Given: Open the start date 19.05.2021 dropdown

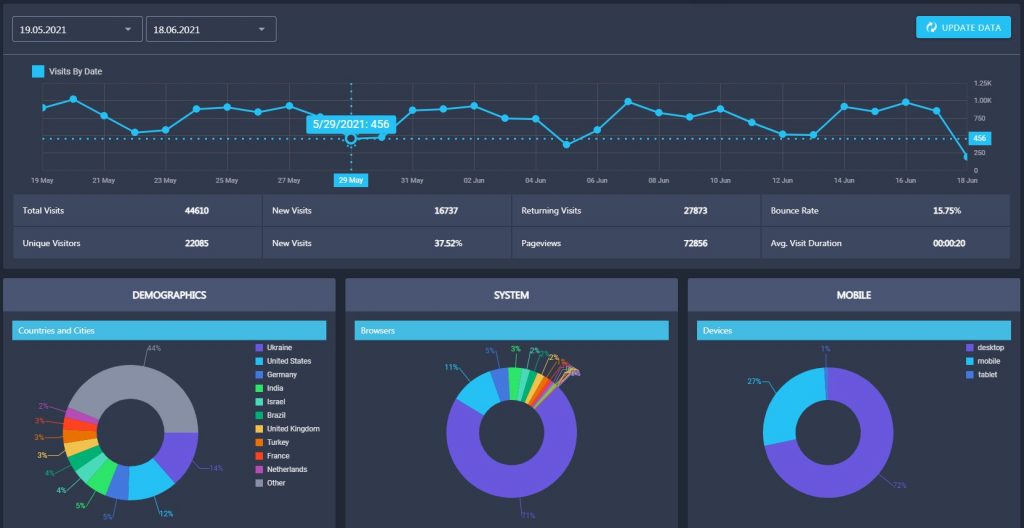Looking at the screenshot, I should pos(77,29).
